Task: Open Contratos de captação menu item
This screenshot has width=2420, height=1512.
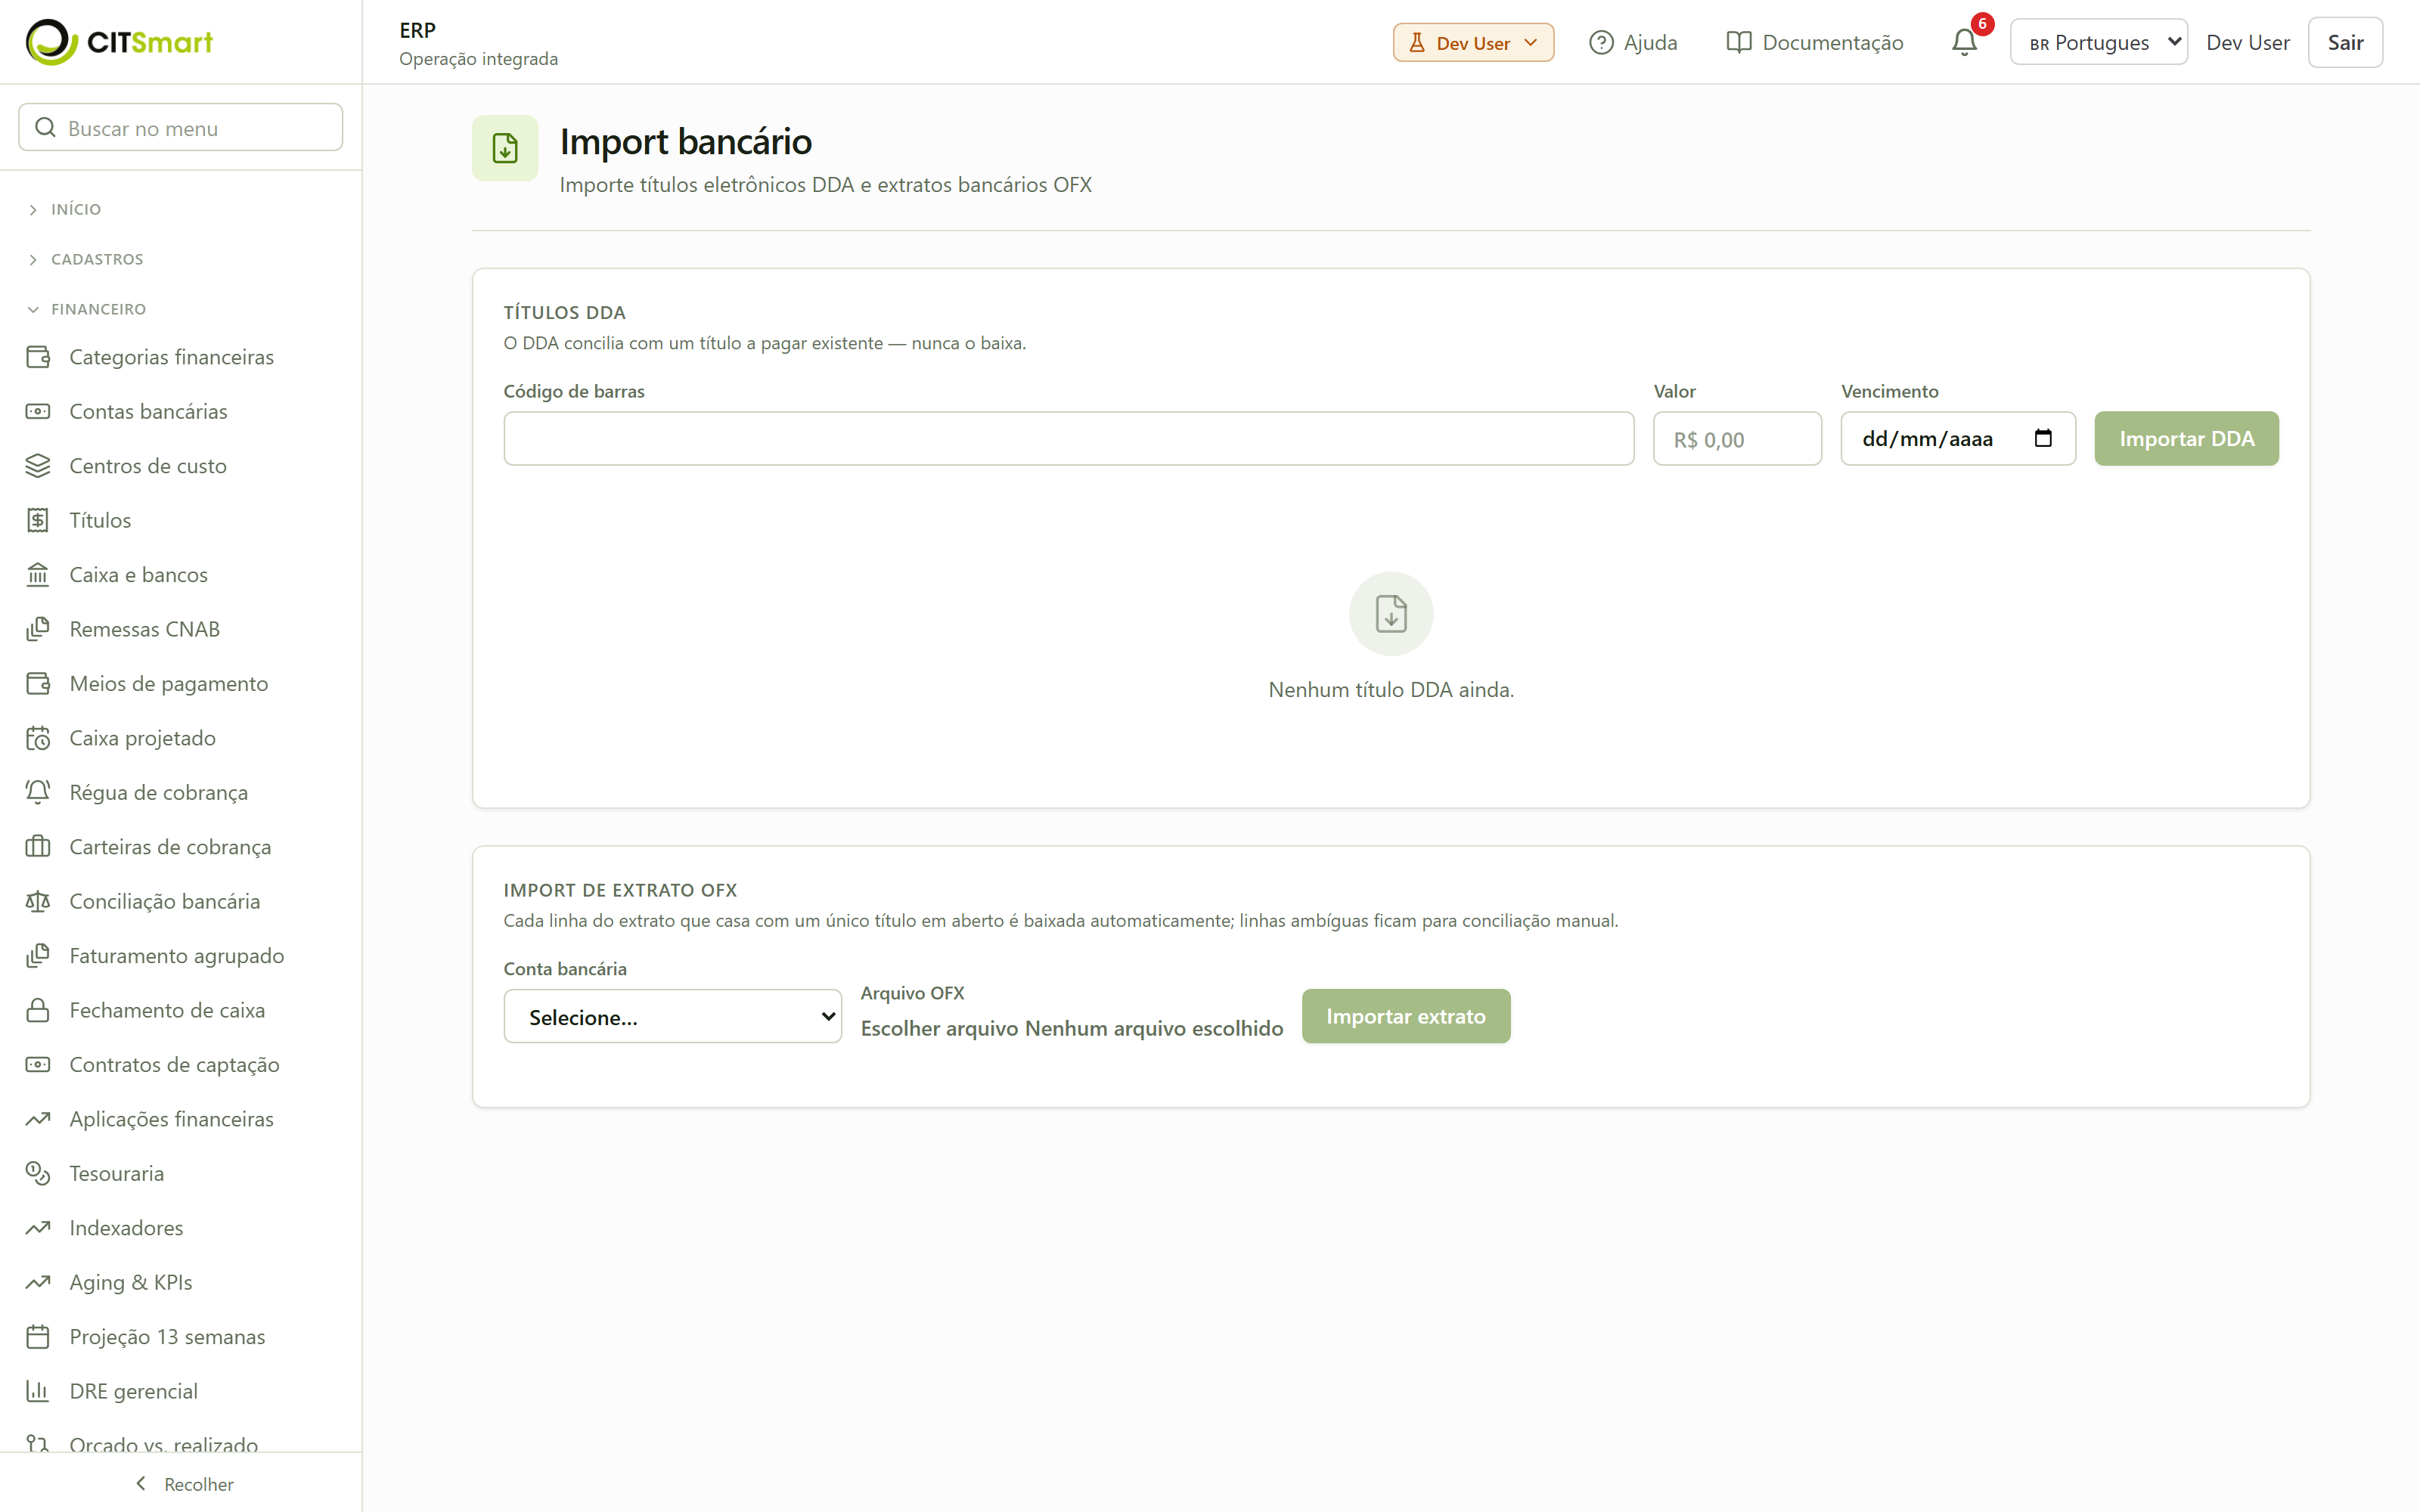Action: tap(181, 1064)
